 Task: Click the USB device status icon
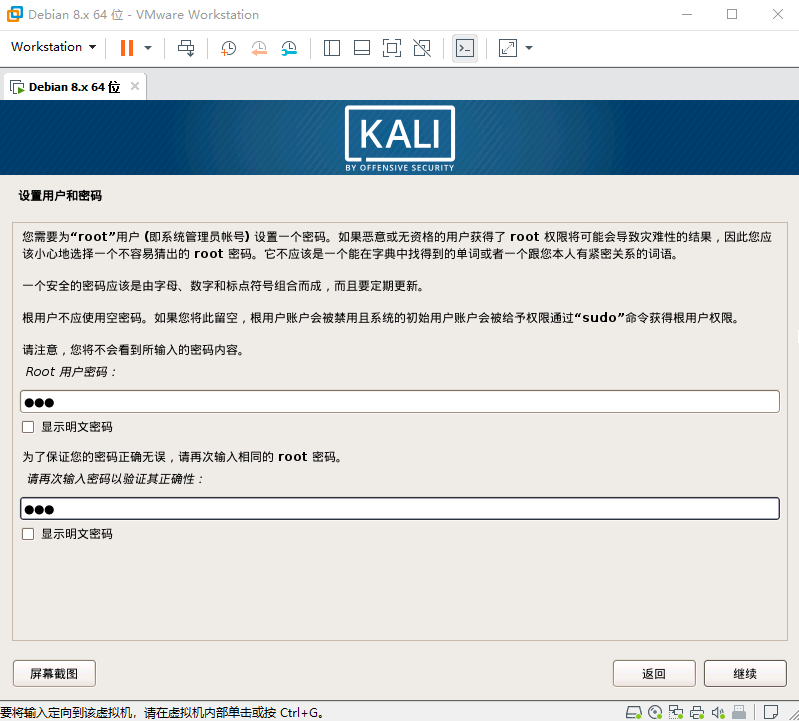(x=739, y=712)
